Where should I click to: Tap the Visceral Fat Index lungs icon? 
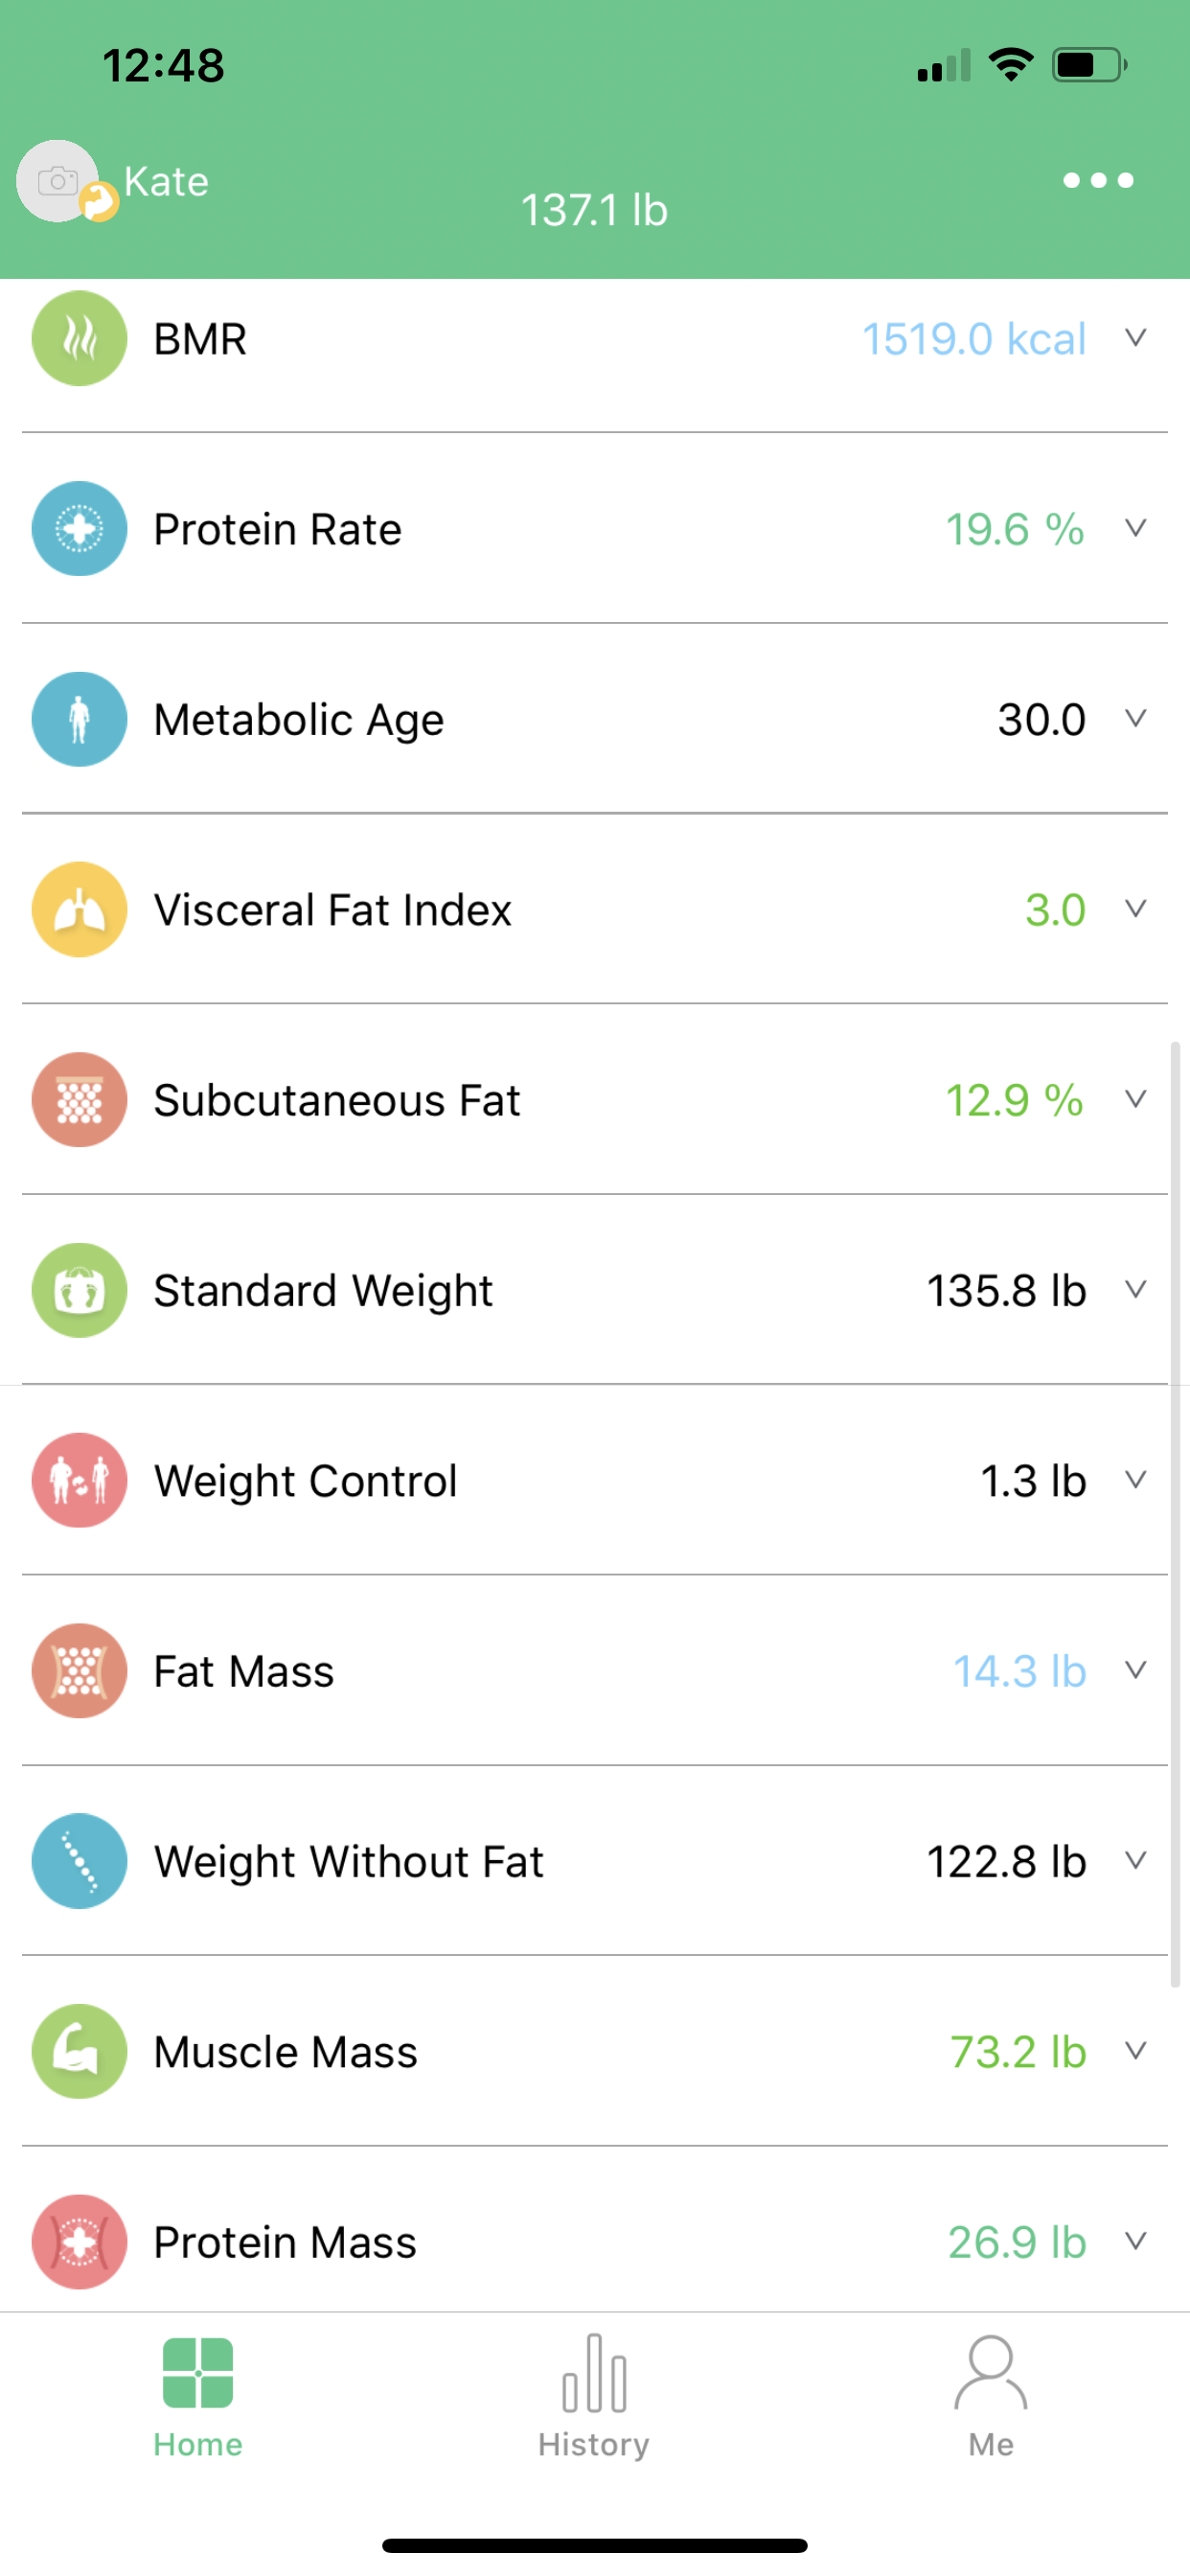click(79, 909)
